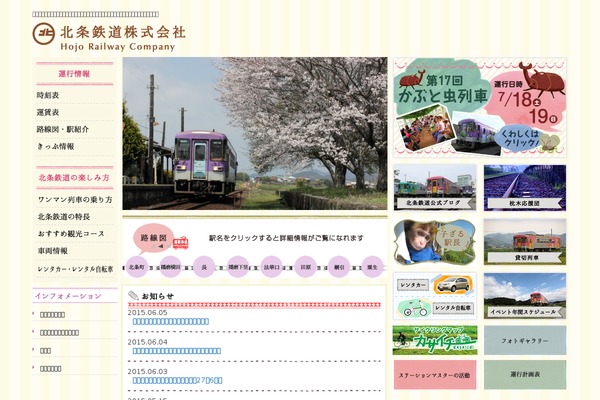Go to 路線図・駅紹介 in sidebar

[63, 129]
